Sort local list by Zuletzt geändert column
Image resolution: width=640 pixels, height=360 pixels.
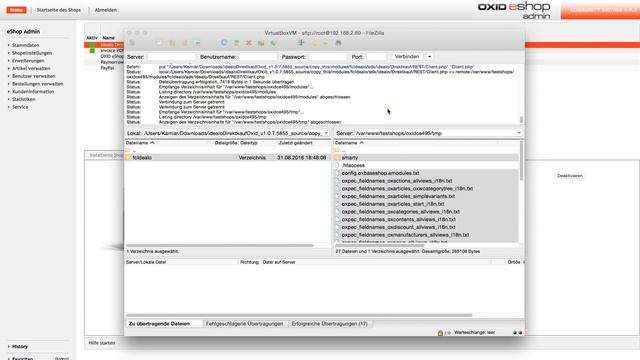click(x=303, y=143)
